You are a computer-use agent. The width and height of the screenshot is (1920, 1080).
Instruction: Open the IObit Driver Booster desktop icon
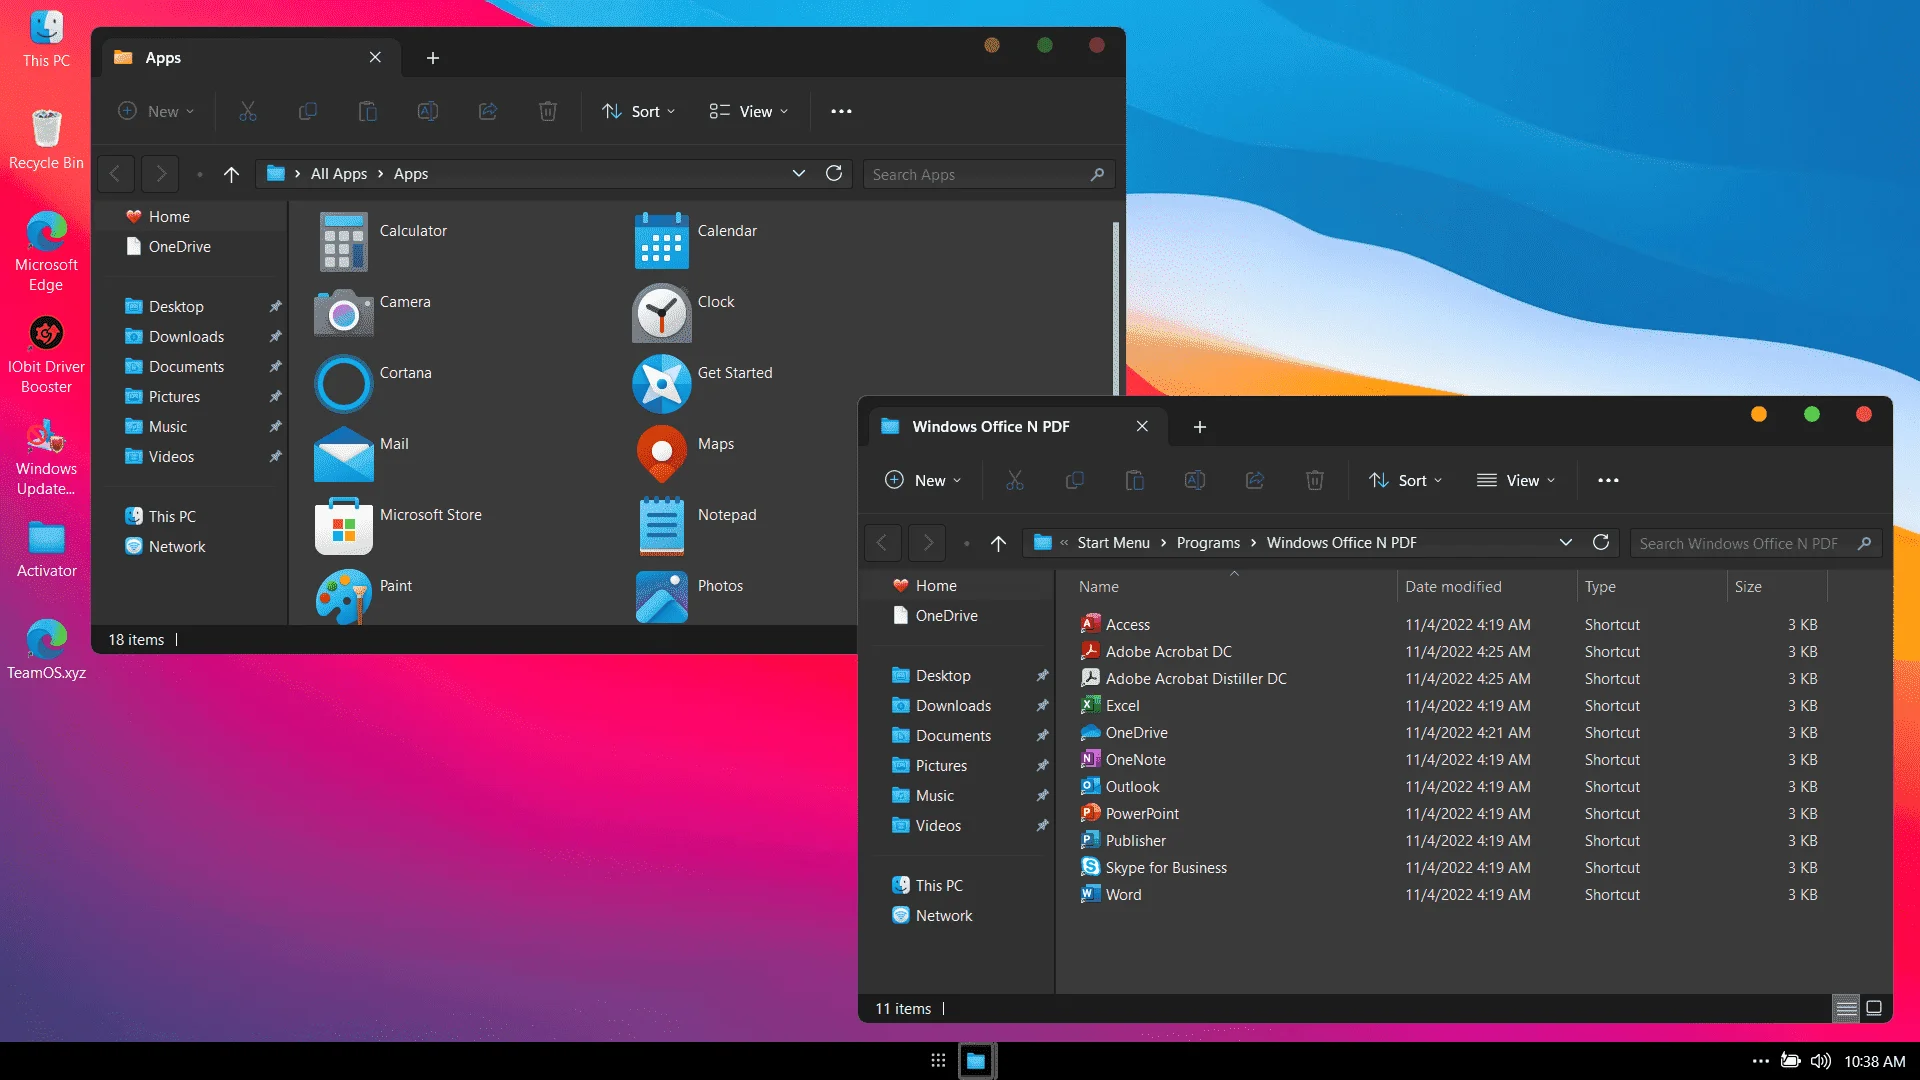coord(46,356)
